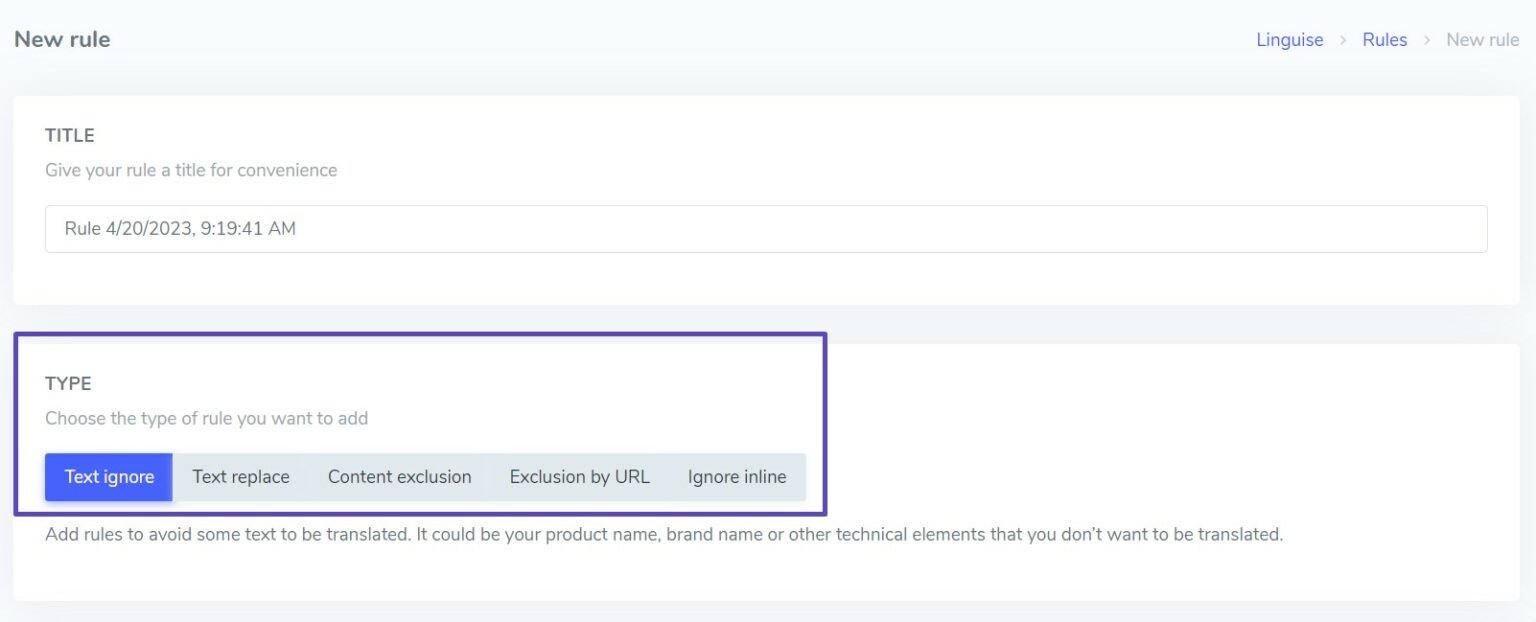
Task: Go back to Rules via breadcrumb
Action: click(x=1384, y=40)
